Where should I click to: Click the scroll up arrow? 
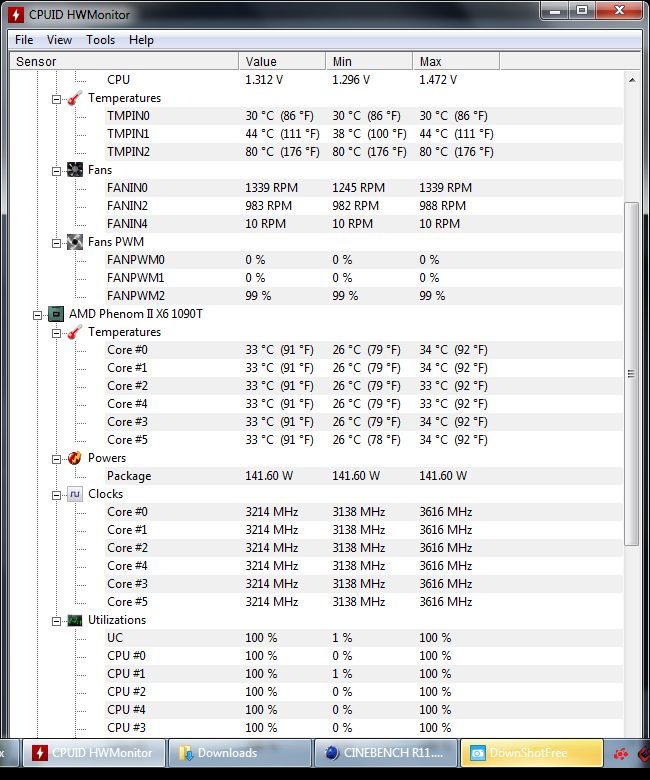(632, 80)
